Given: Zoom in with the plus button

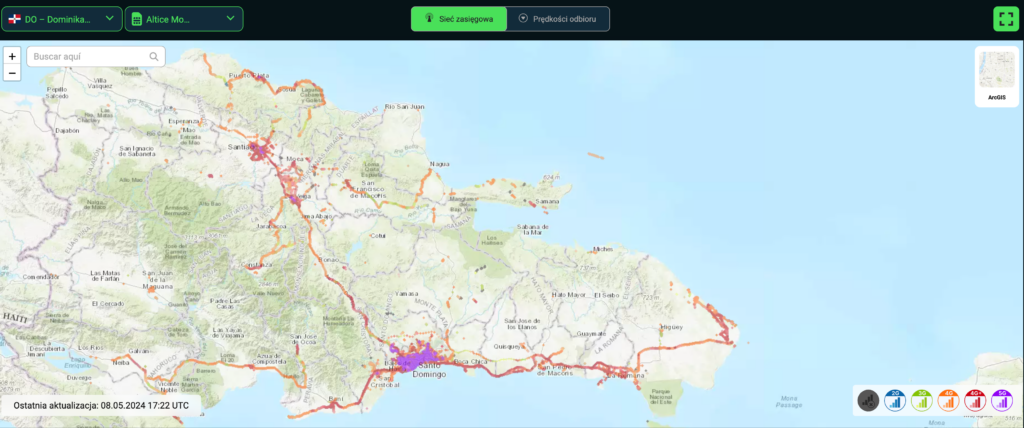Looking at the screenshot, I should coord(12,57).
